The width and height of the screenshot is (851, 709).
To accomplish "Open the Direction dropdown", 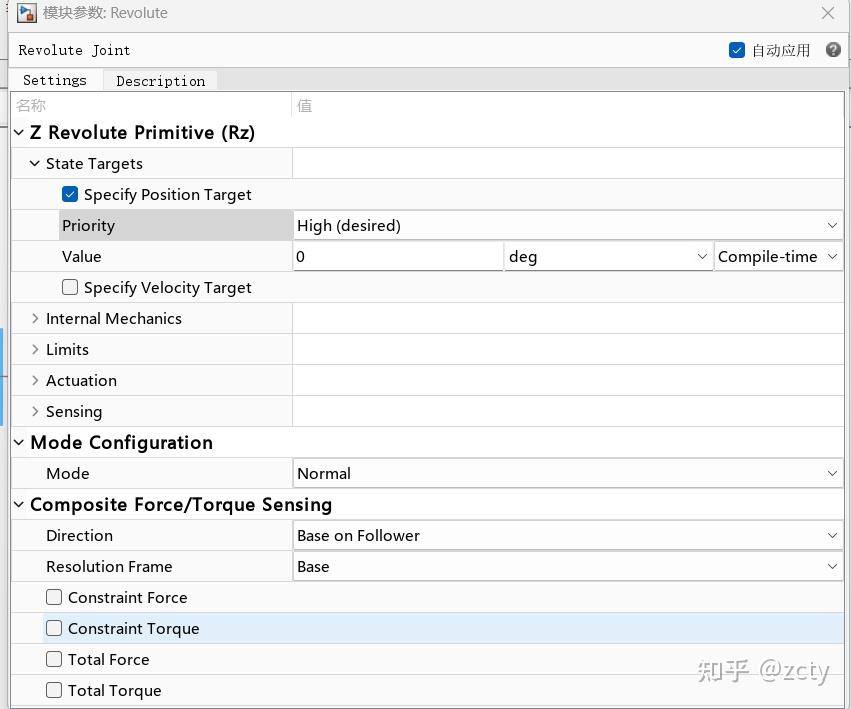I will (x=568, y=535).
